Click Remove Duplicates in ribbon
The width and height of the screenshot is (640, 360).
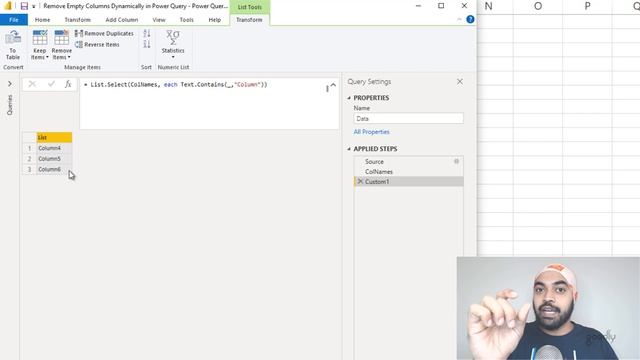tap(104, 33)
